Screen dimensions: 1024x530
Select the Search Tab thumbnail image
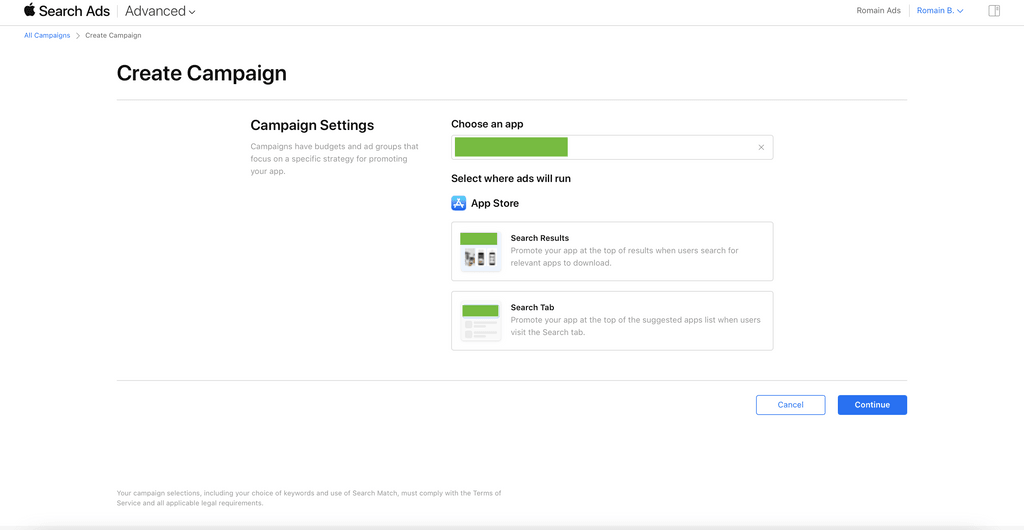pos(479,320)
